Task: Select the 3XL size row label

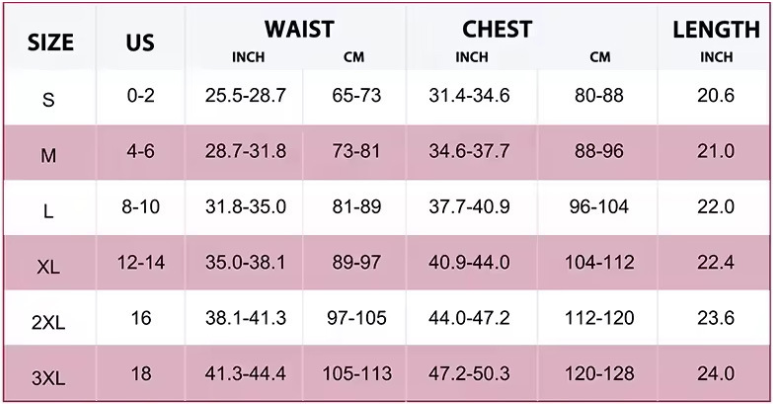Action: tap(49, 377)
